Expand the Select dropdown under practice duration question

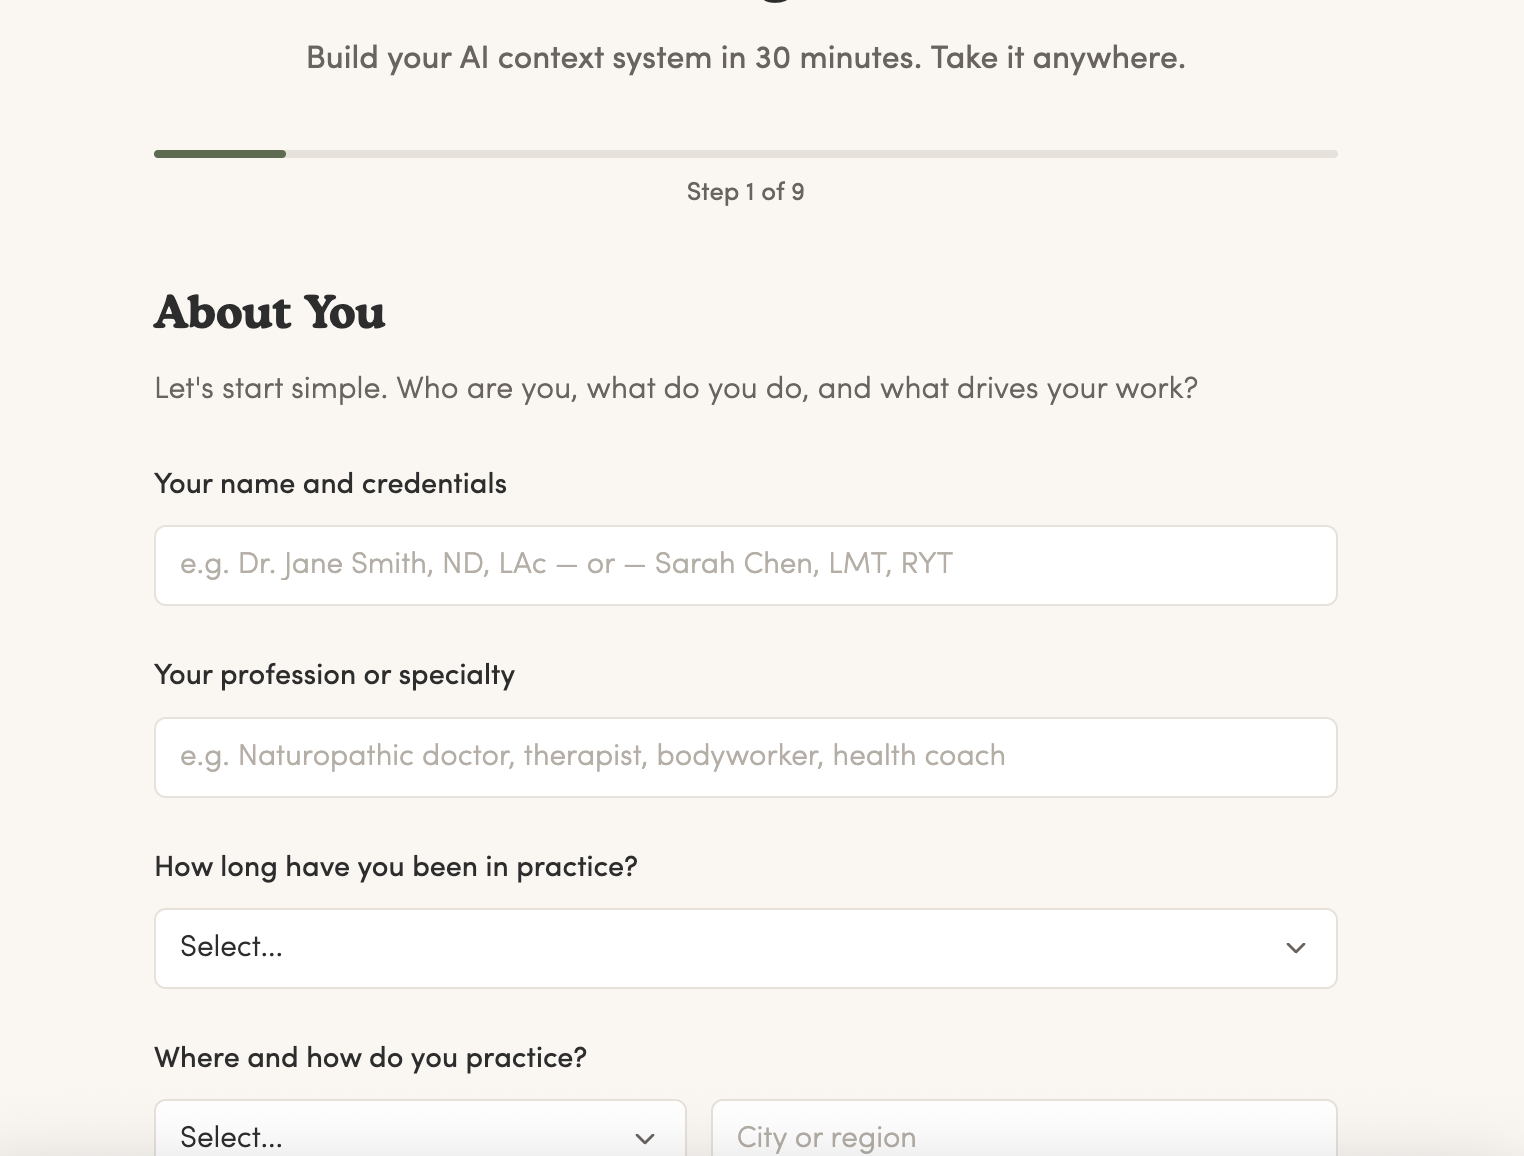pos(745,947)
